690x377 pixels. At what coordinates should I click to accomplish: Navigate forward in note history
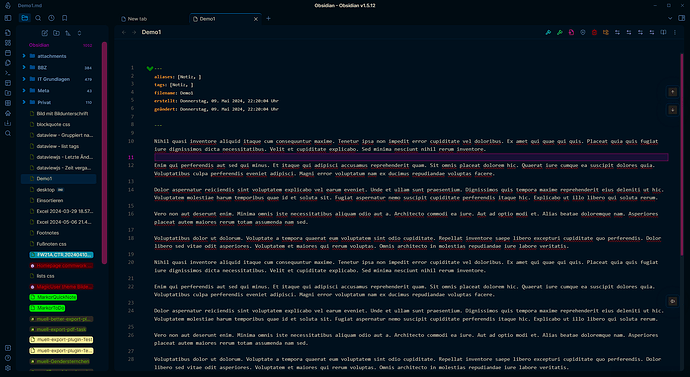click(134, 33)
